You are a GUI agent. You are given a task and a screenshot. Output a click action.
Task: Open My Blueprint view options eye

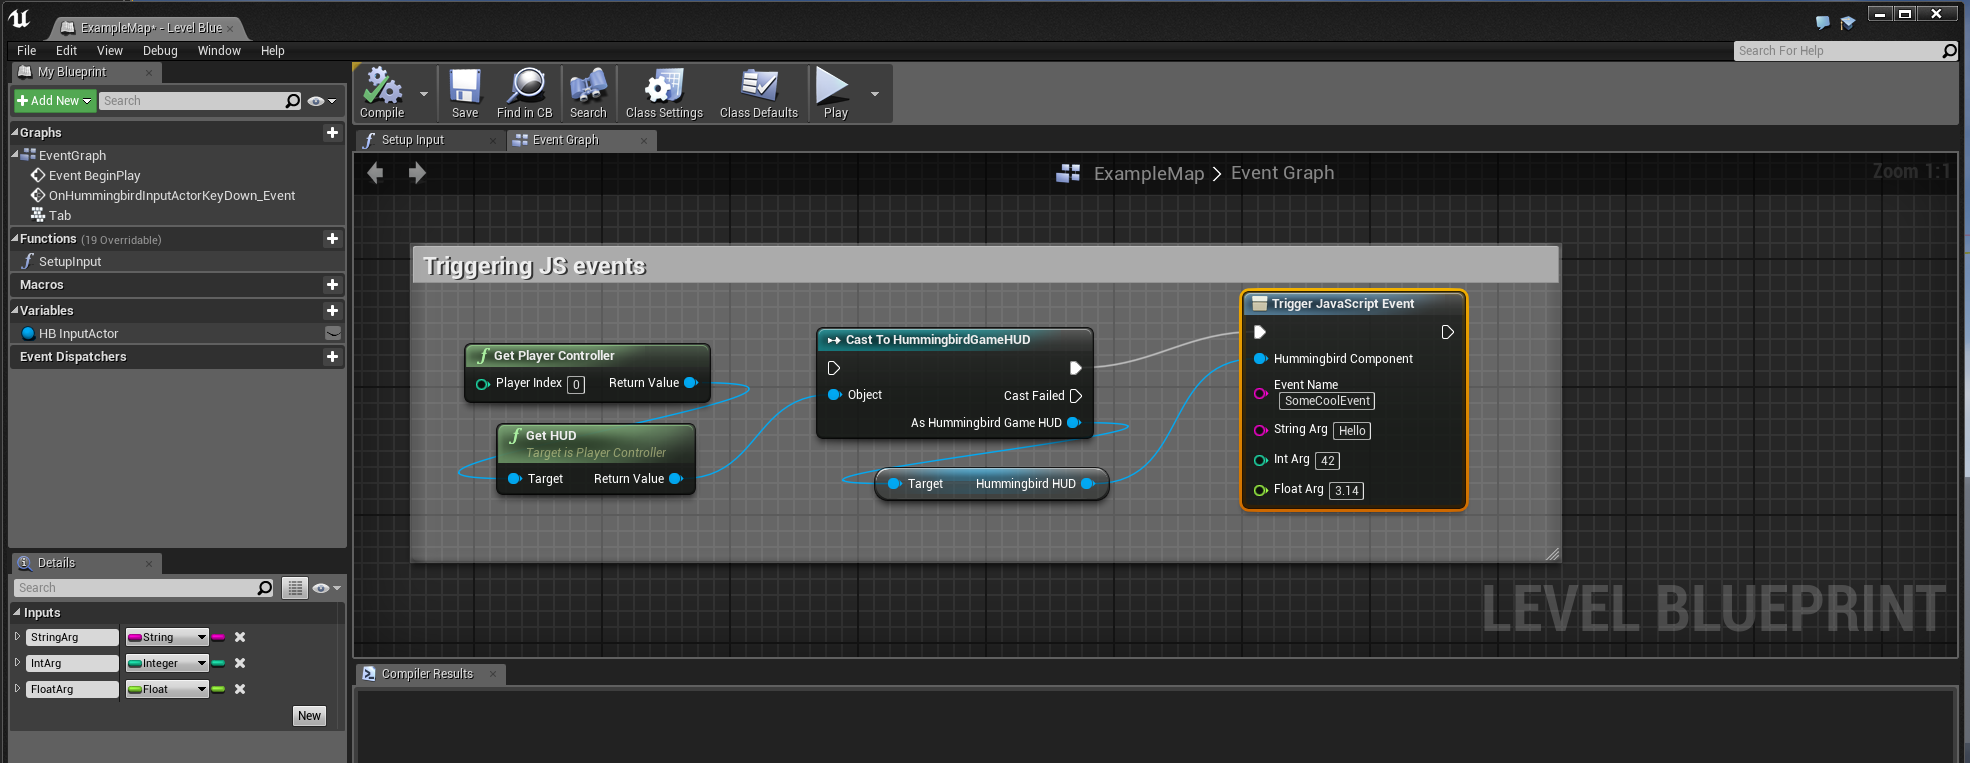pyautogui.click(x=321, y=101)
